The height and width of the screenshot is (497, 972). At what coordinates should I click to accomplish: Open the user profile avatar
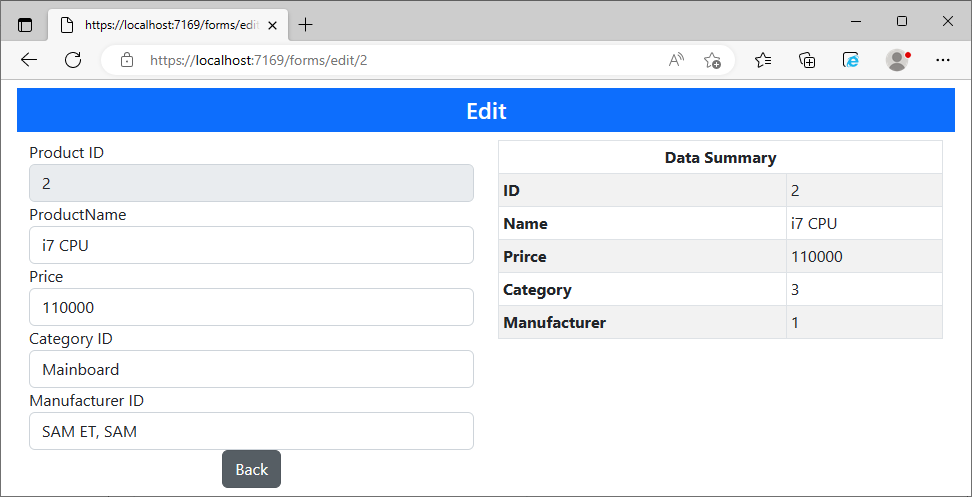click(x=897, y=60)
